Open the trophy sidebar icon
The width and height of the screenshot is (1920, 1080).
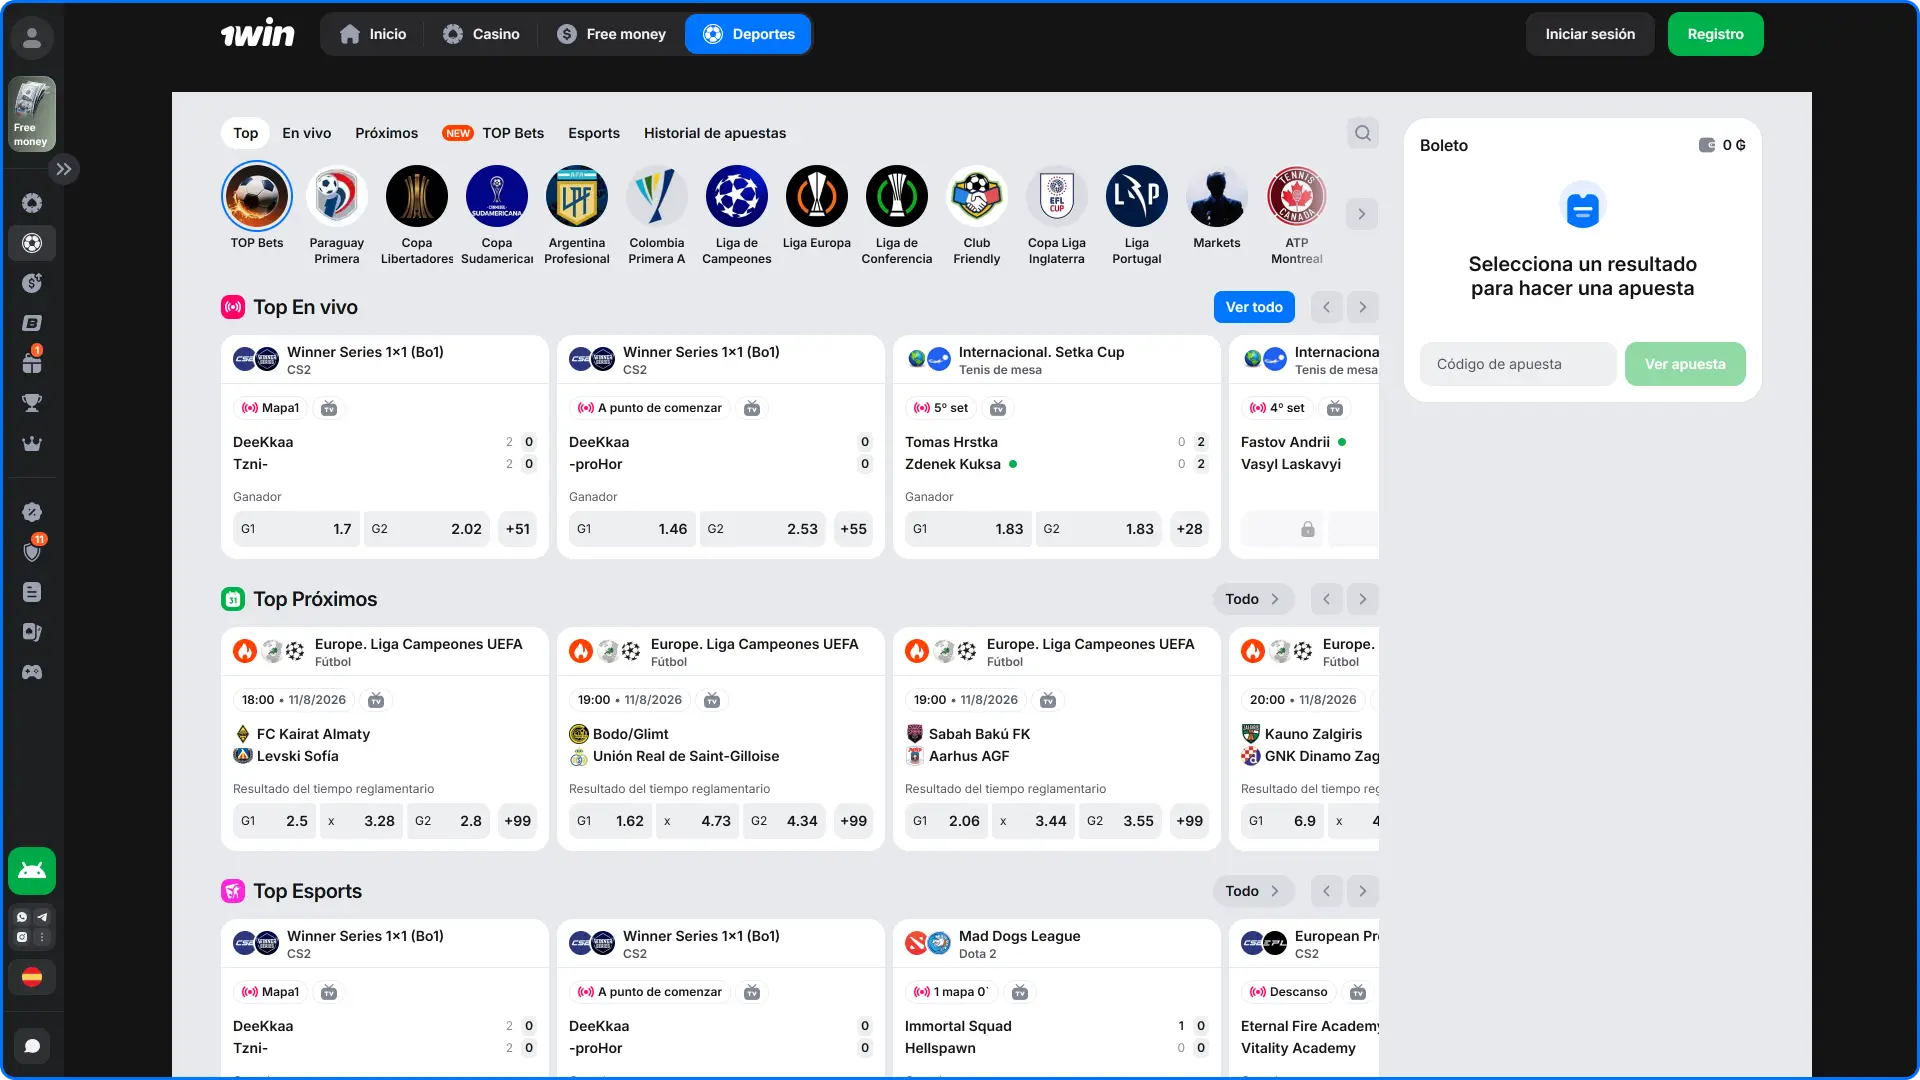(x=32, y=403)
